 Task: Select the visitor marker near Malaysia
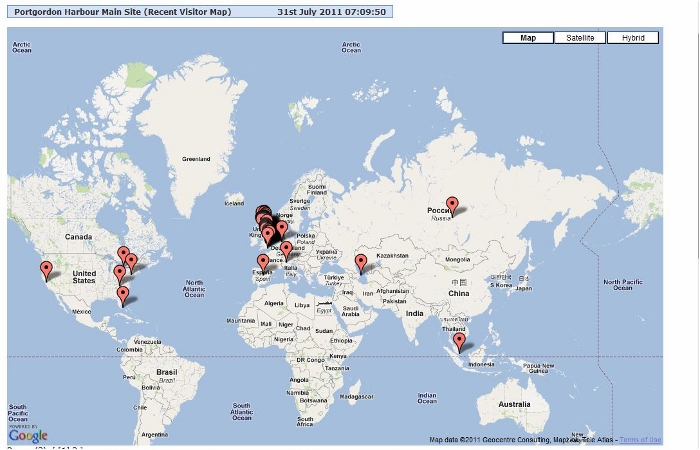click(x=459, y=343)
